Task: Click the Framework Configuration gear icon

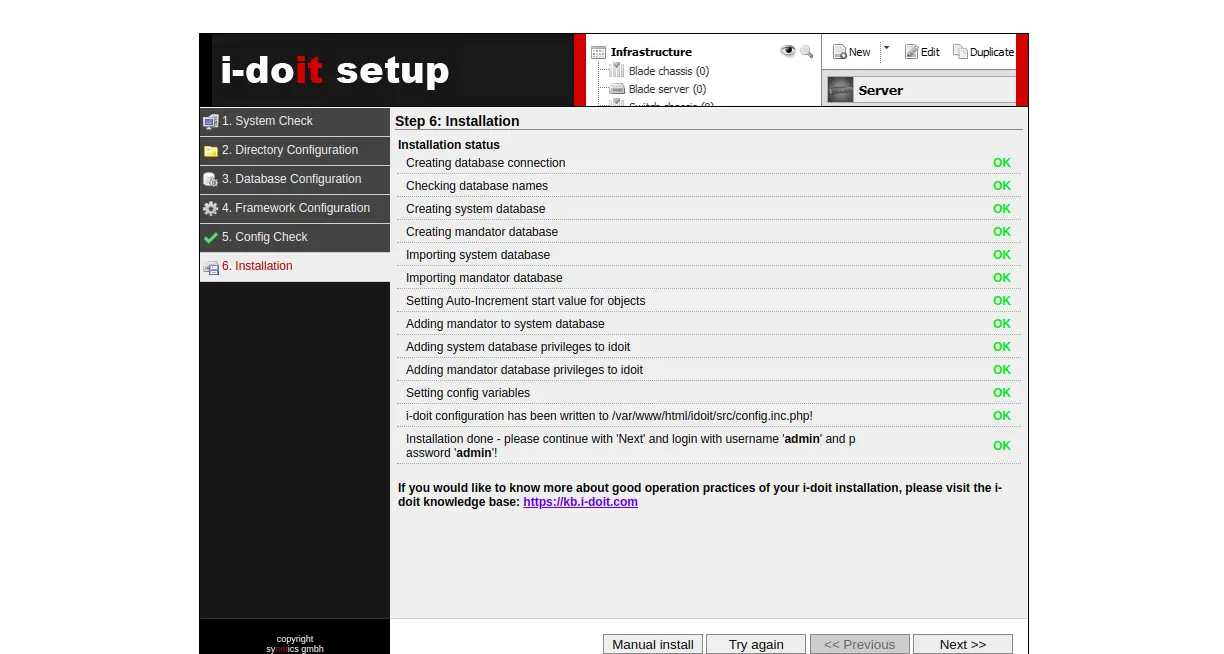Action: pos(210,209)
